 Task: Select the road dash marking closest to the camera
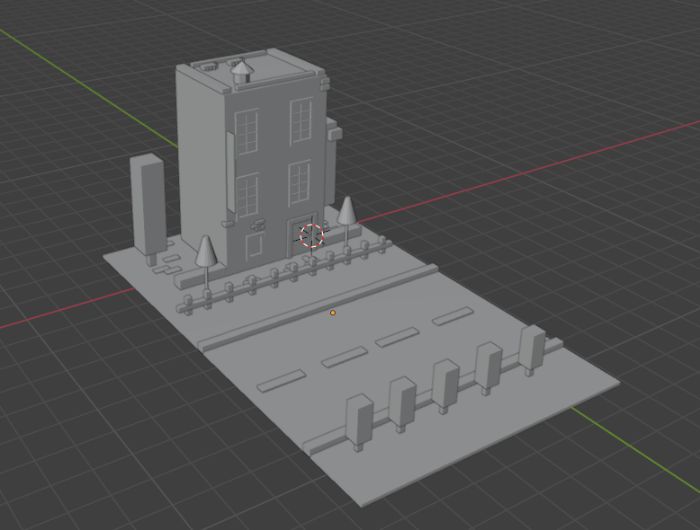pyautogui.click(x=282, y=380)
